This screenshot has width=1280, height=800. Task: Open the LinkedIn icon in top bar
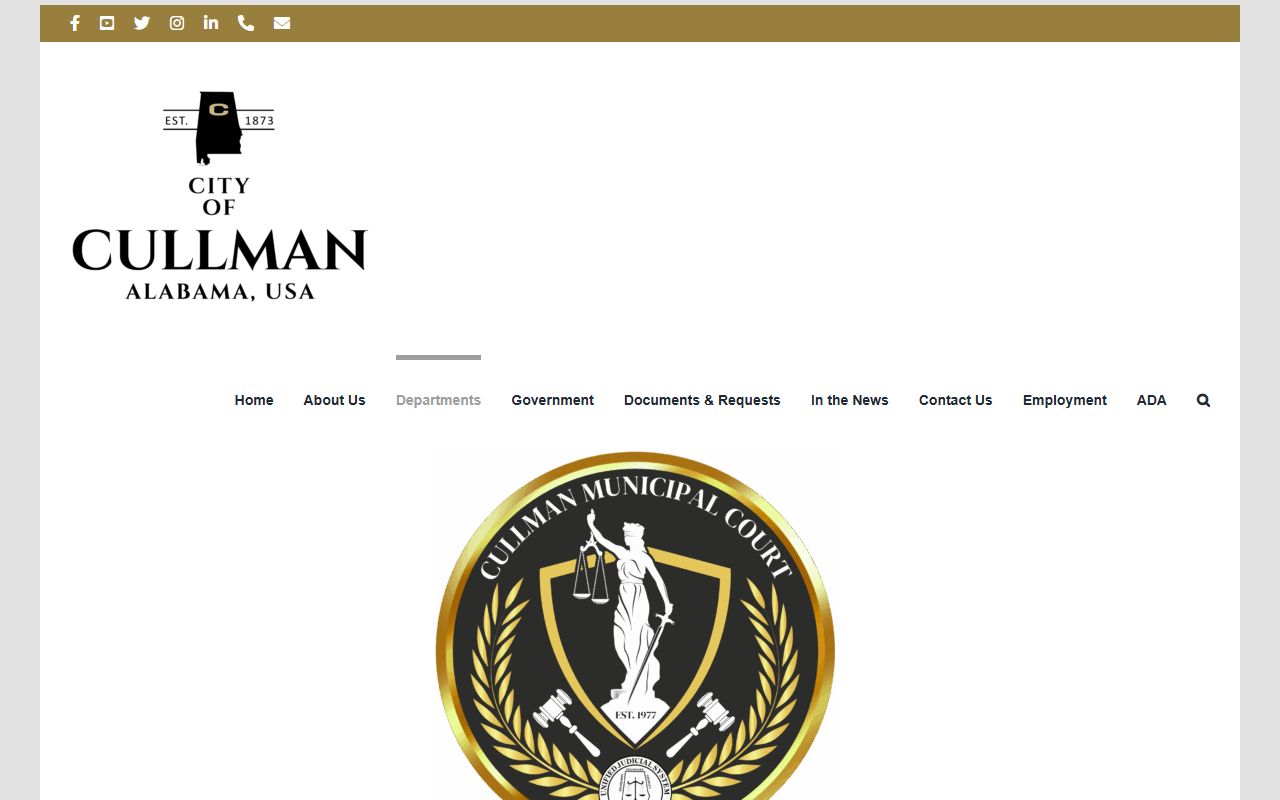211,23
